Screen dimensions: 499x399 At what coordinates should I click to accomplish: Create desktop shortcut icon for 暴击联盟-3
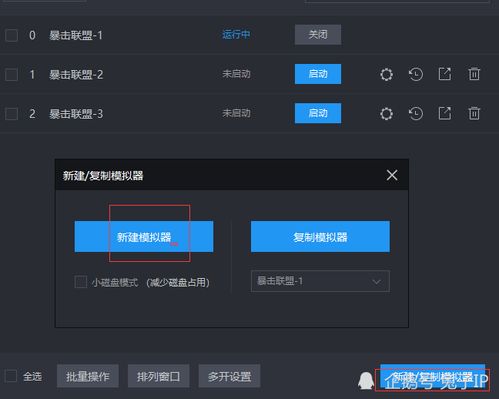pos(445,113)
